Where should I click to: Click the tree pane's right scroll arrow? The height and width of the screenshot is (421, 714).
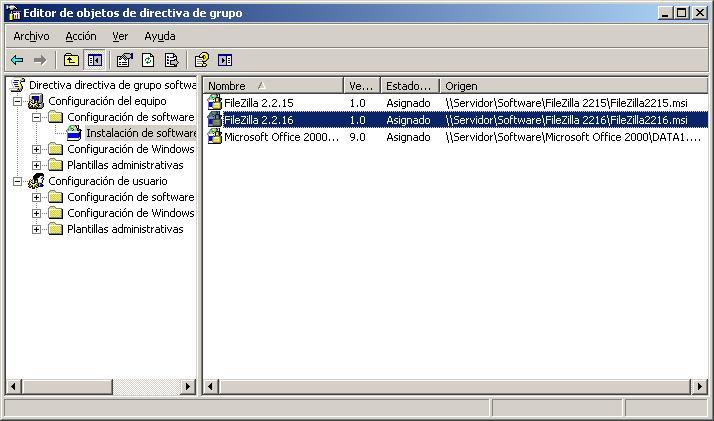click(189, 386)
